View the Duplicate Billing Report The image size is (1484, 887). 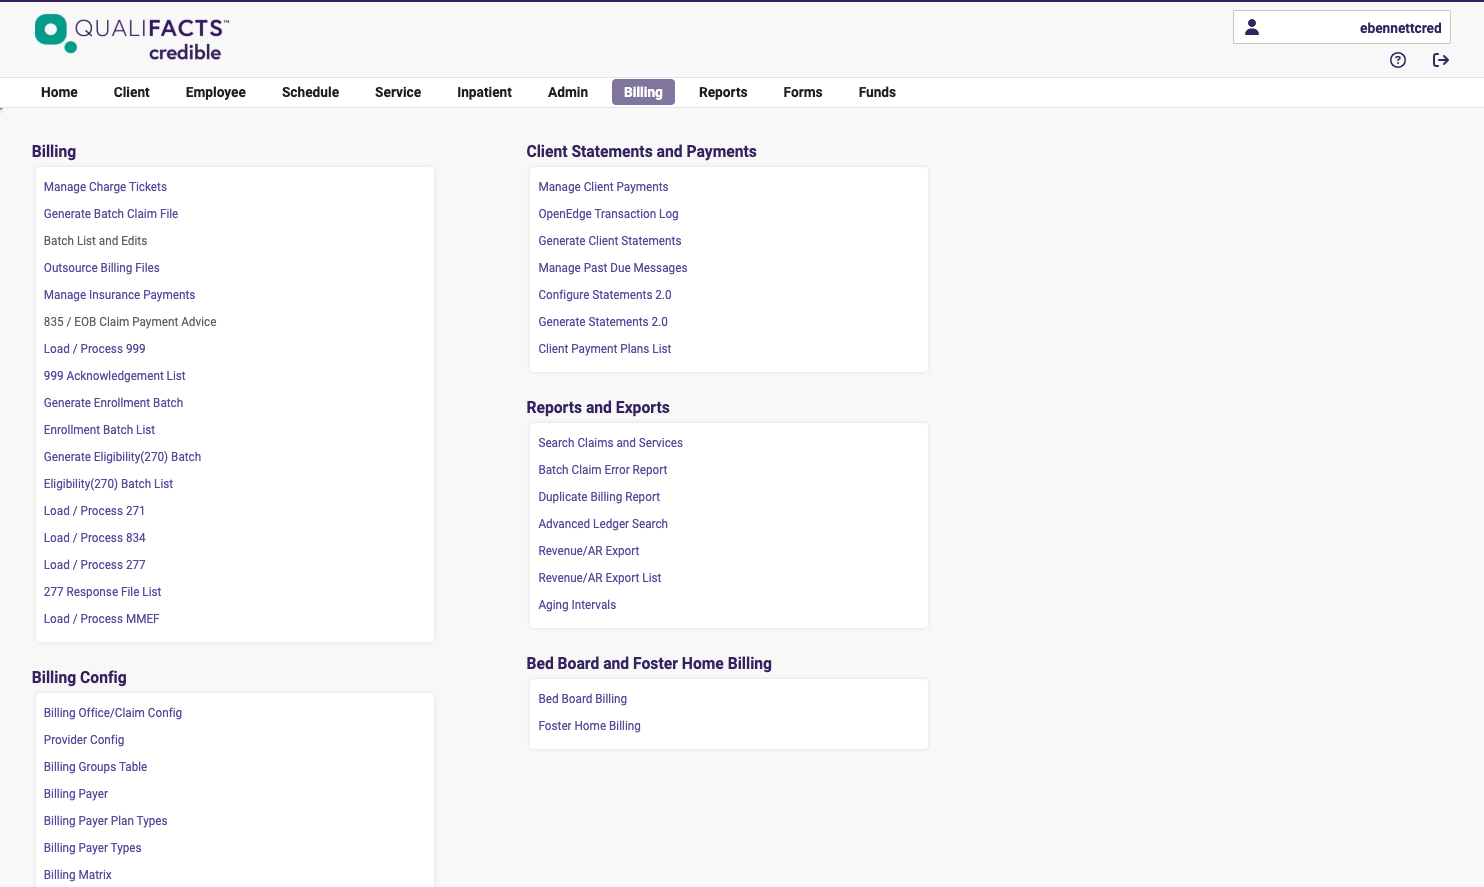tap(599, 496)
